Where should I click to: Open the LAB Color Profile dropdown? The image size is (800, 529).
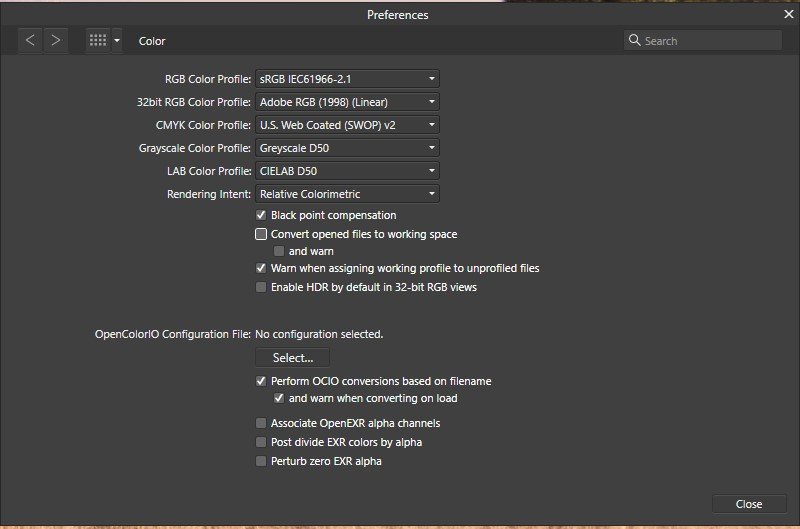click(x=347, y=171)
